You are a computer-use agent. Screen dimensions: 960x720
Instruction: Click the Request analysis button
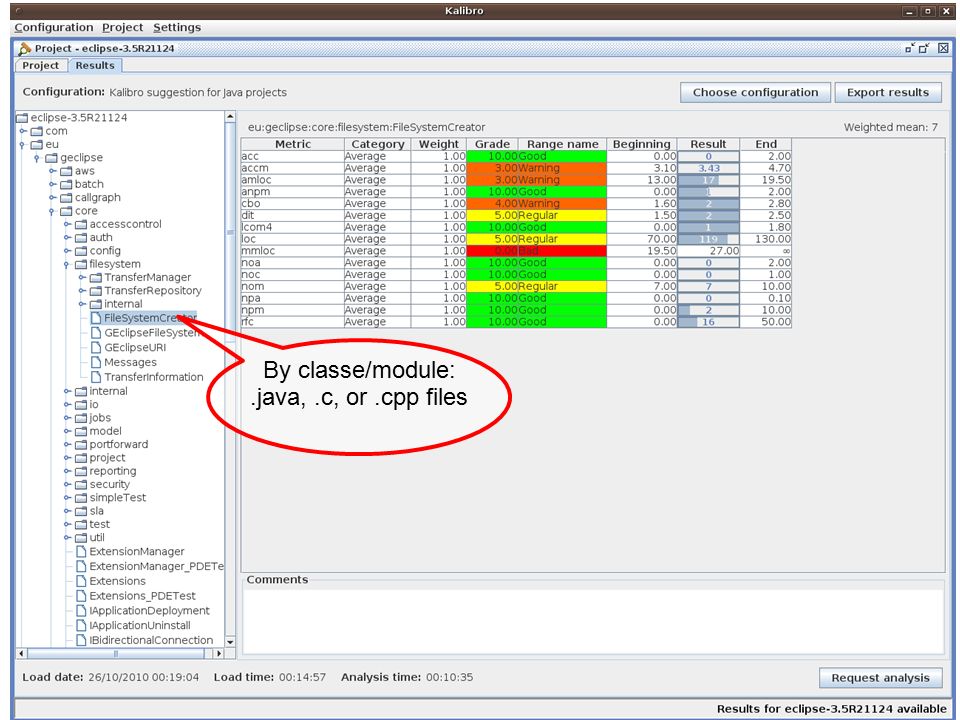click(x=880, y=678)
